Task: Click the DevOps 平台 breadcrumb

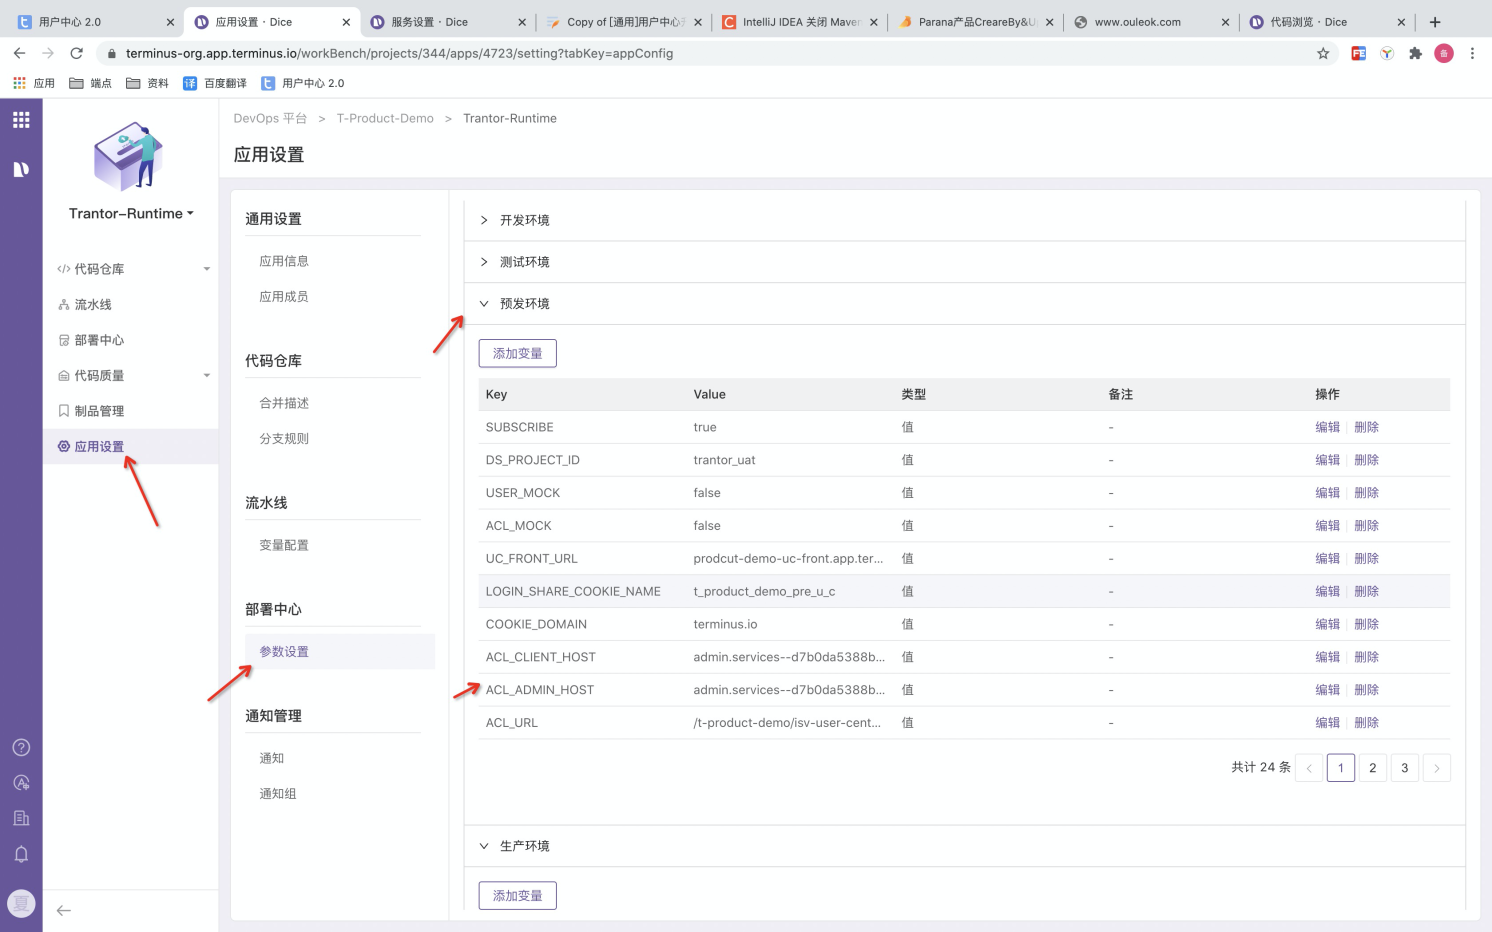Action: [270, 118]
